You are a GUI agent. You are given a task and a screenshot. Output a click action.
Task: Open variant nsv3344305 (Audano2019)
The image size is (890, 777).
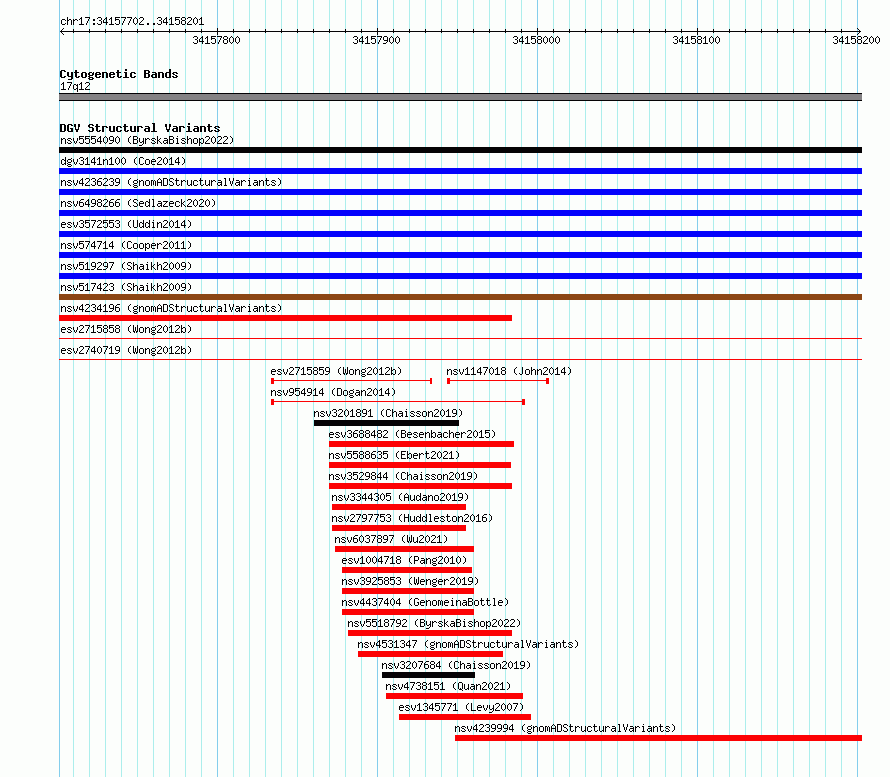point(400,497)
